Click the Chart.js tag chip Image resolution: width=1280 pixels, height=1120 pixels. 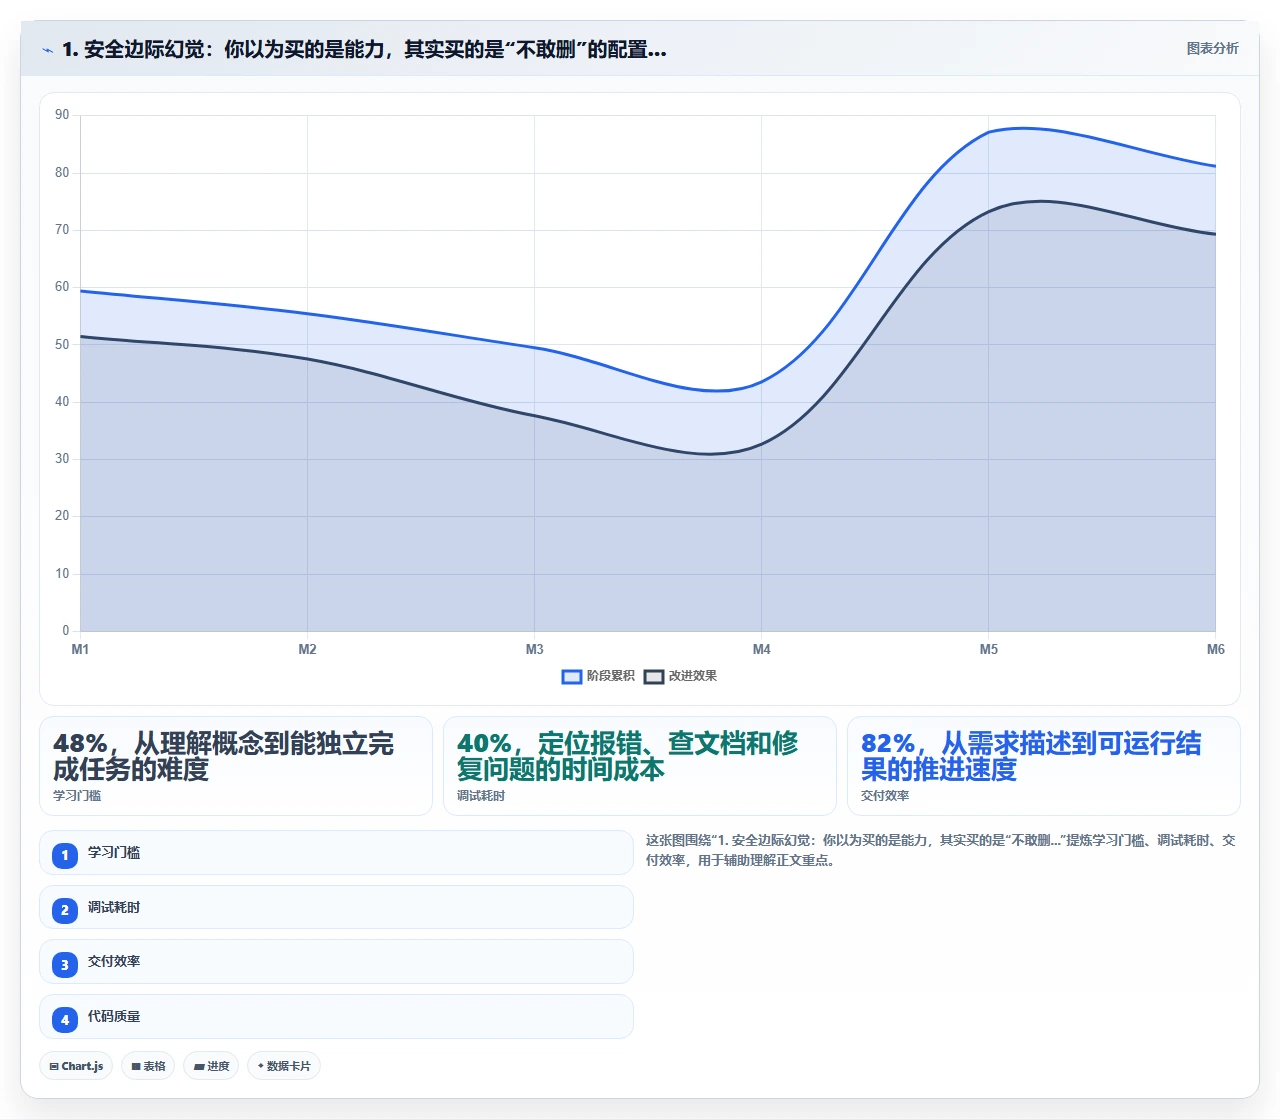76,1066
